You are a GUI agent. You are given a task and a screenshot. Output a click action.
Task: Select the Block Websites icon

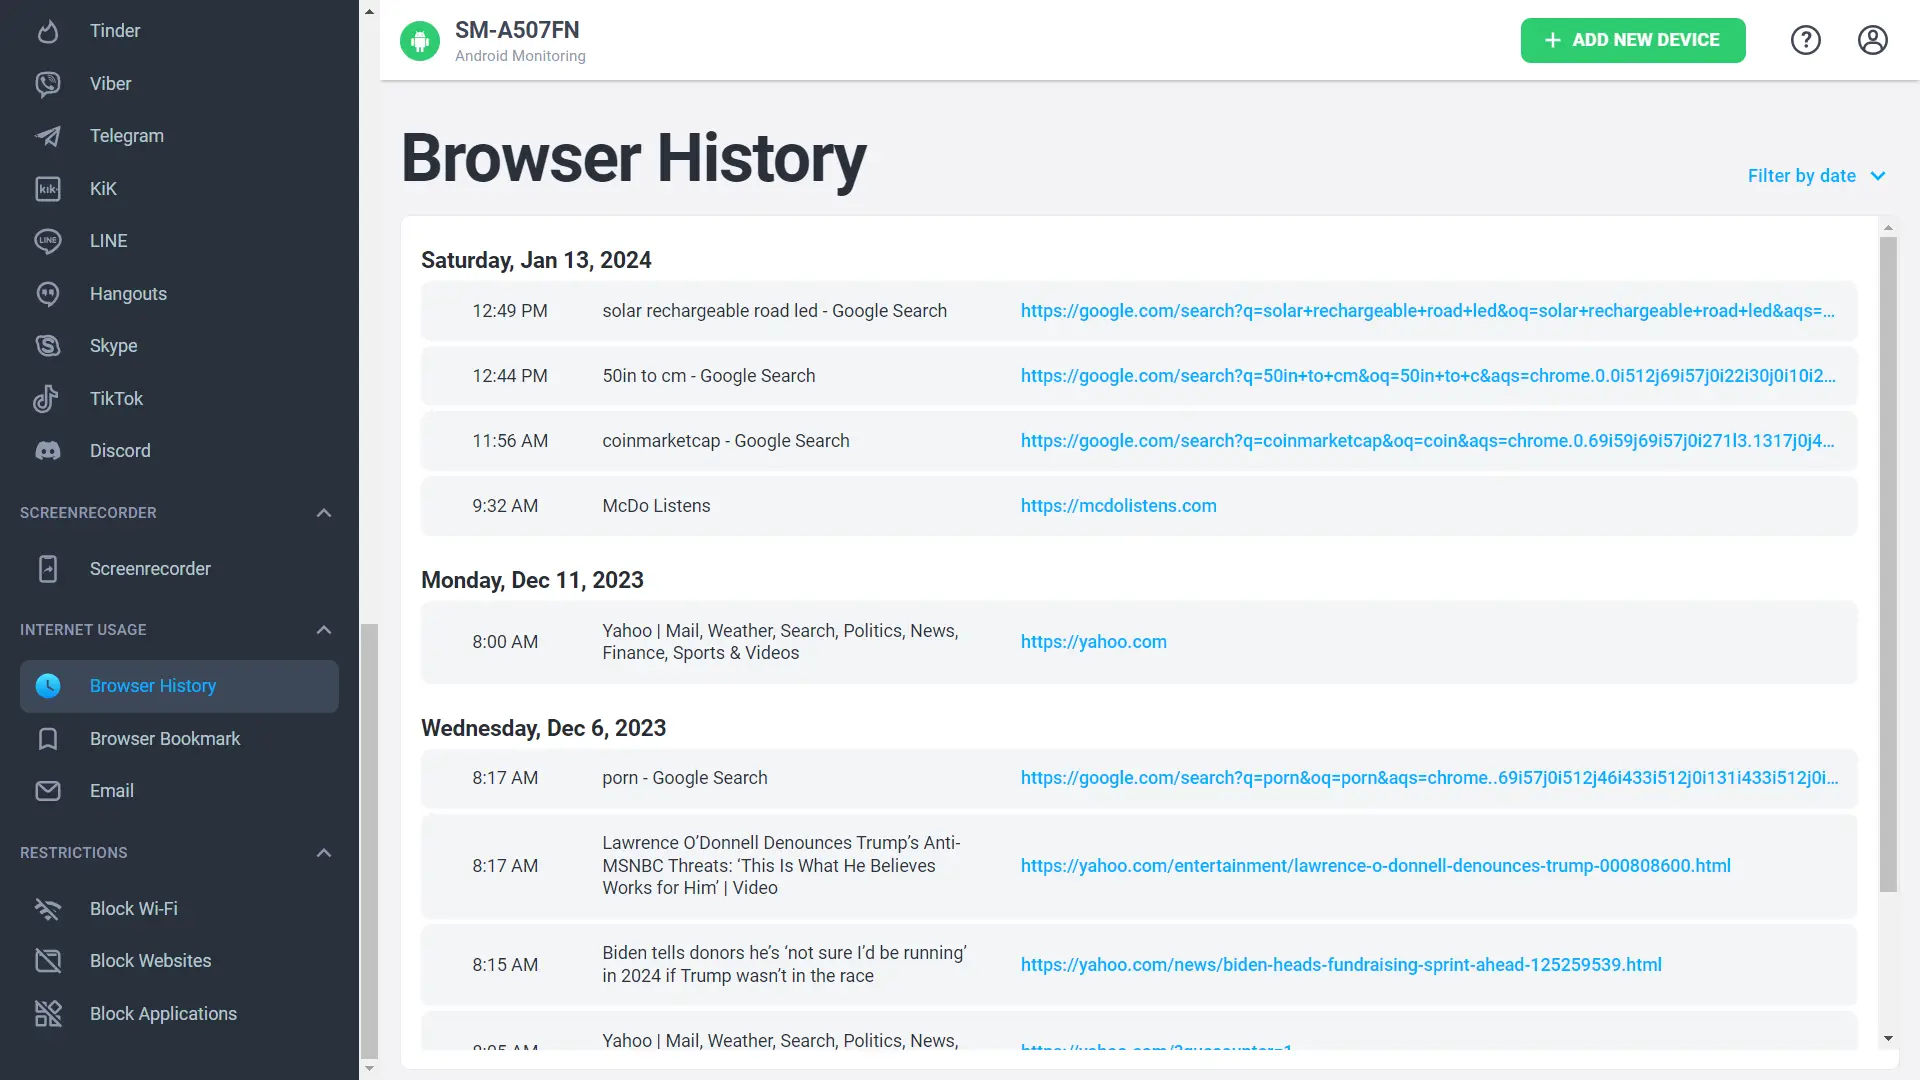(47, 961)
